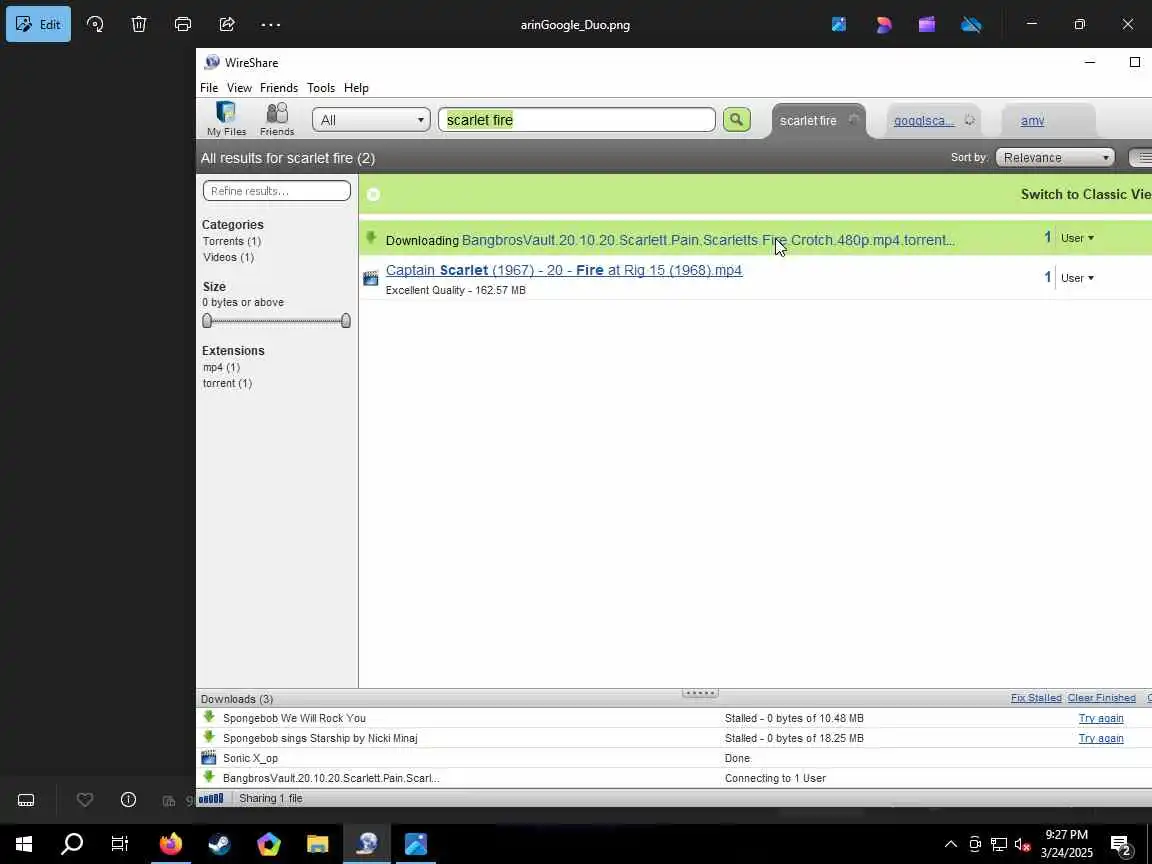1152x864 pixels.
Task: Toggle the filmstrip icon at Photos bottom left
Action: (x=26, y=800)
